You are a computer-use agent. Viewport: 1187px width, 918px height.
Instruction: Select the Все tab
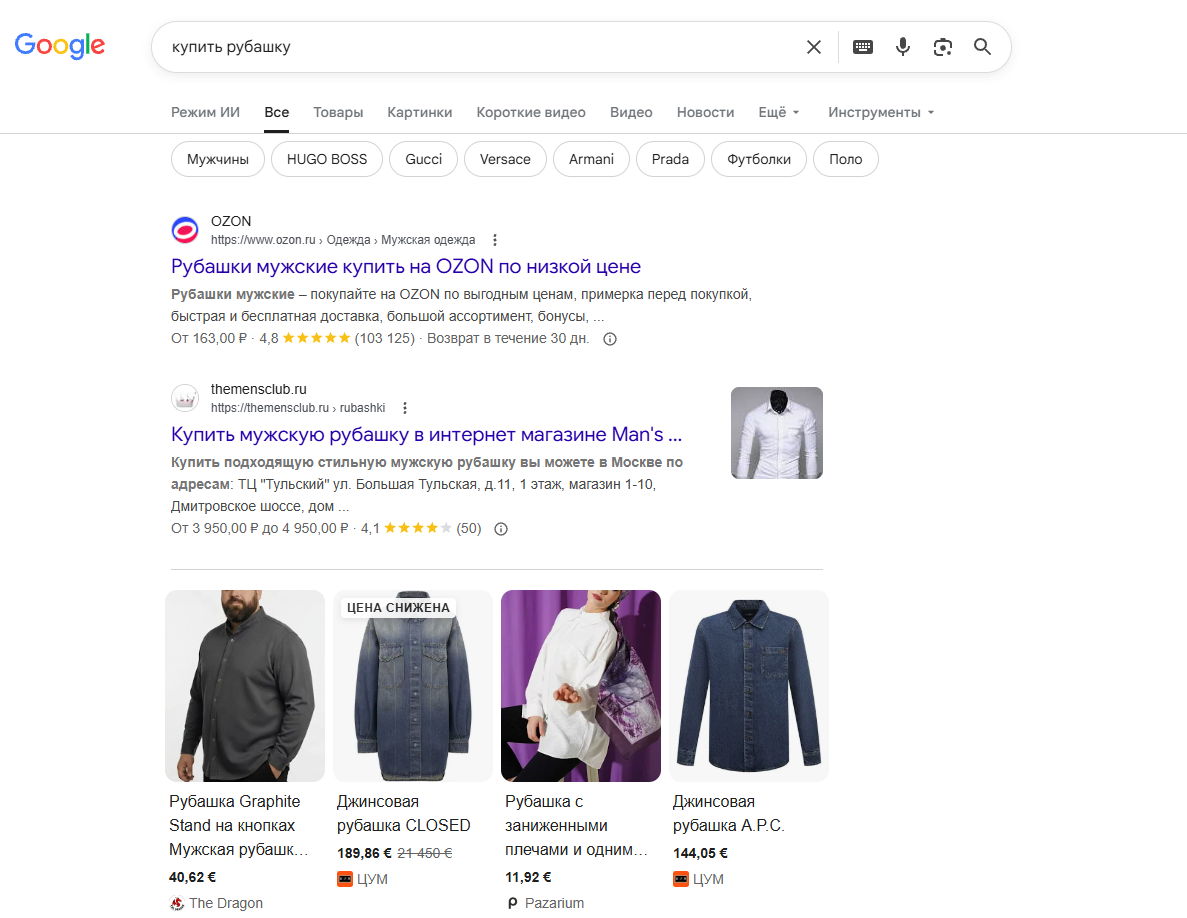tap(276, 112)
